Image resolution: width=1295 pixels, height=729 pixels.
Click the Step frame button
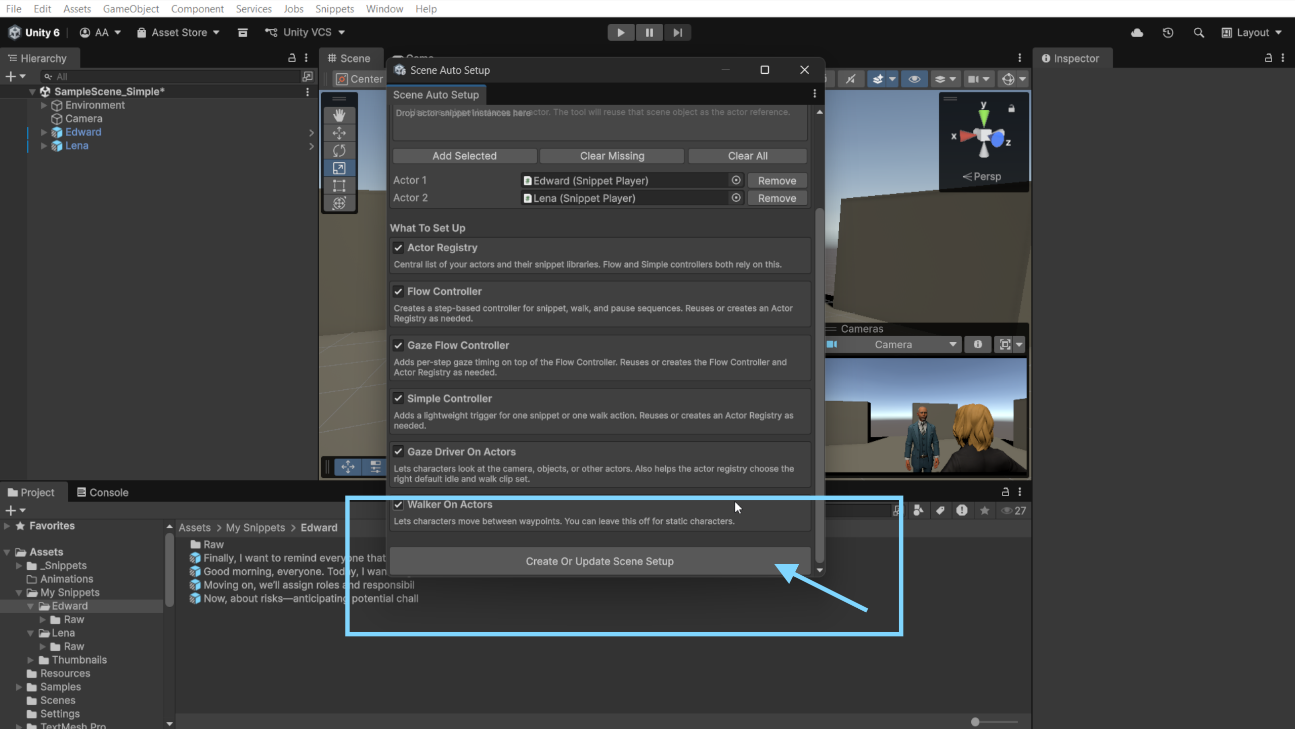(x=677, y=32)
